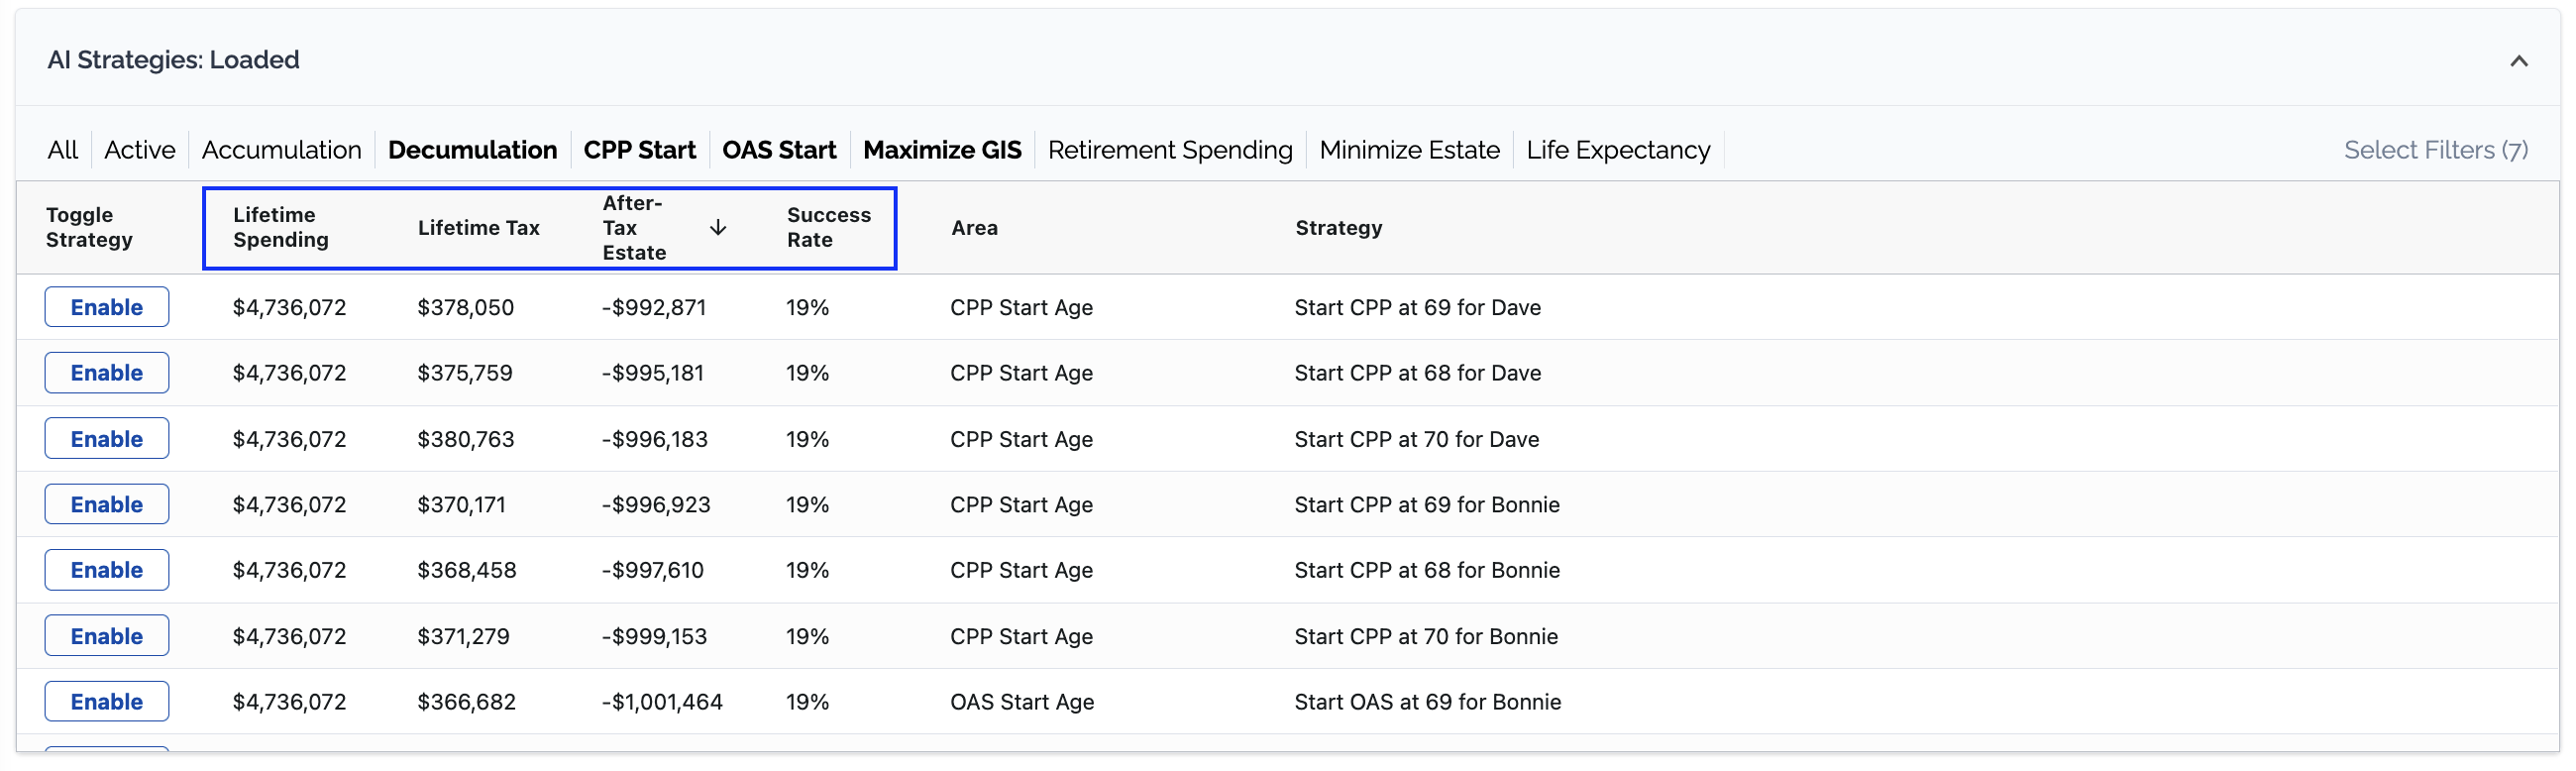Sort by Lifetime Spending column header
This screenshot has height=771, width=2576.
[280, 228]
